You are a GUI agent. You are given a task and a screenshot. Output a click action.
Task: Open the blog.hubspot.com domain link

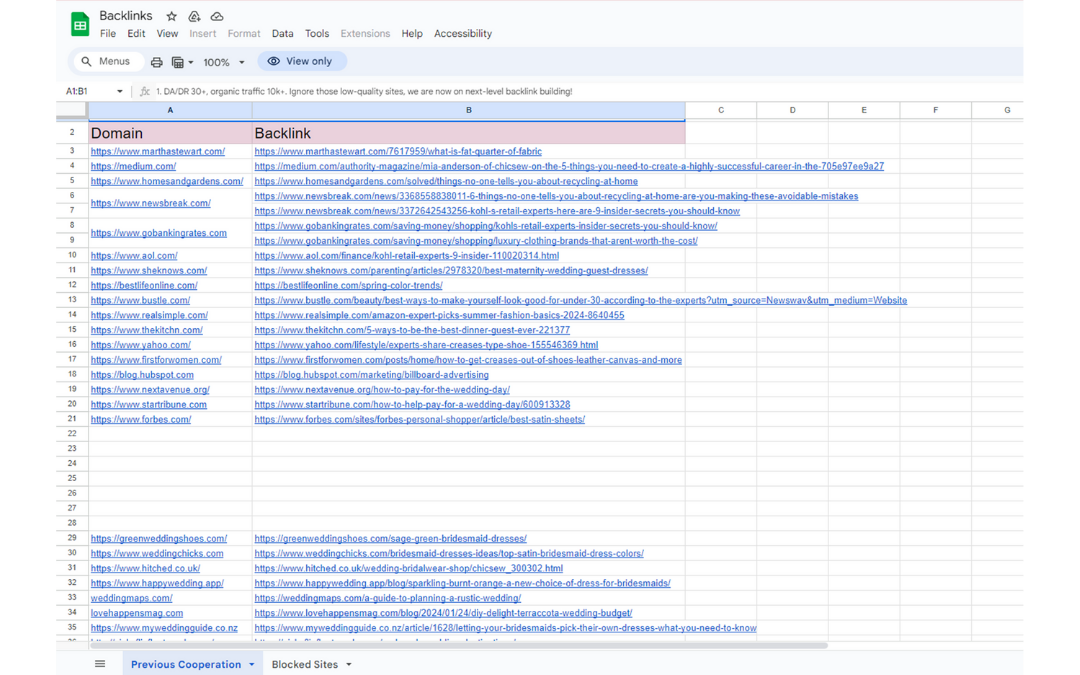[x=142, y=375]
